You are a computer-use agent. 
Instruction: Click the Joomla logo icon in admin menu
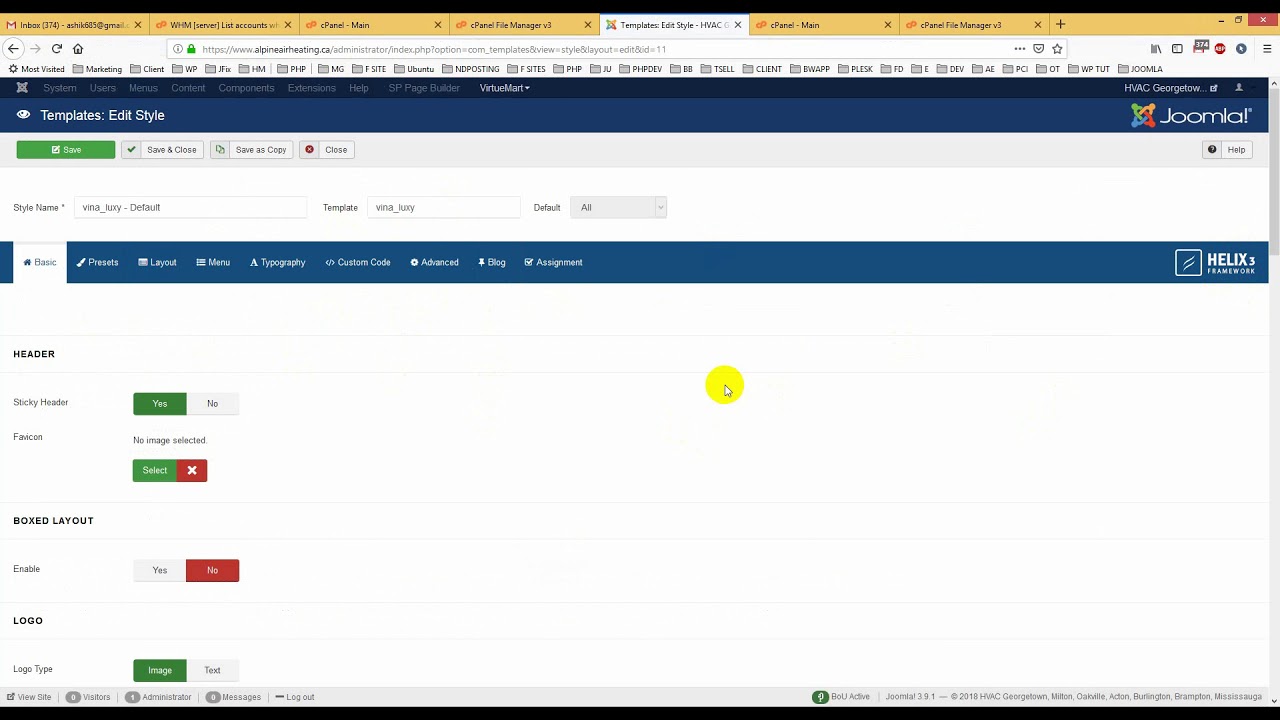click(x=22, y=88)
